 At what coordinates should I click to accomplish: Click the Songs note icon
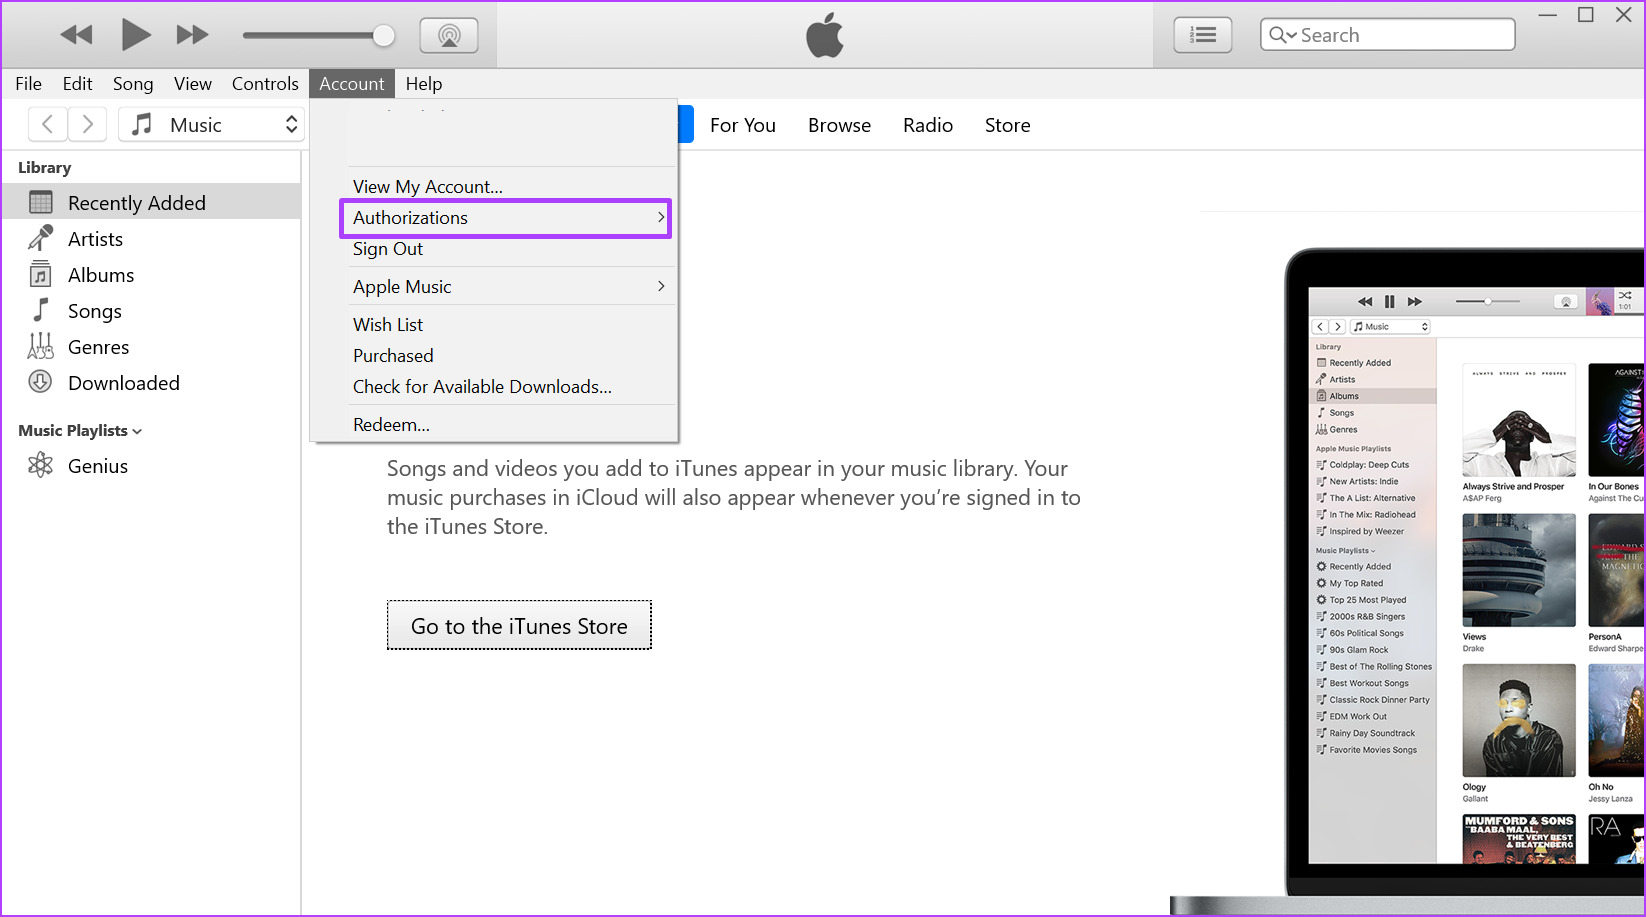[x=40, y=311]
